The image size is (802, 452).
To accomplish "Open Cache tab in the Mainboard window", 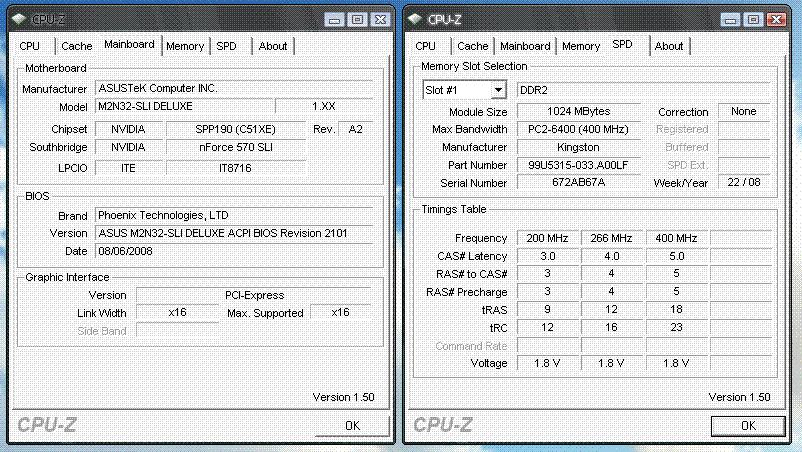I will point(76,46).
